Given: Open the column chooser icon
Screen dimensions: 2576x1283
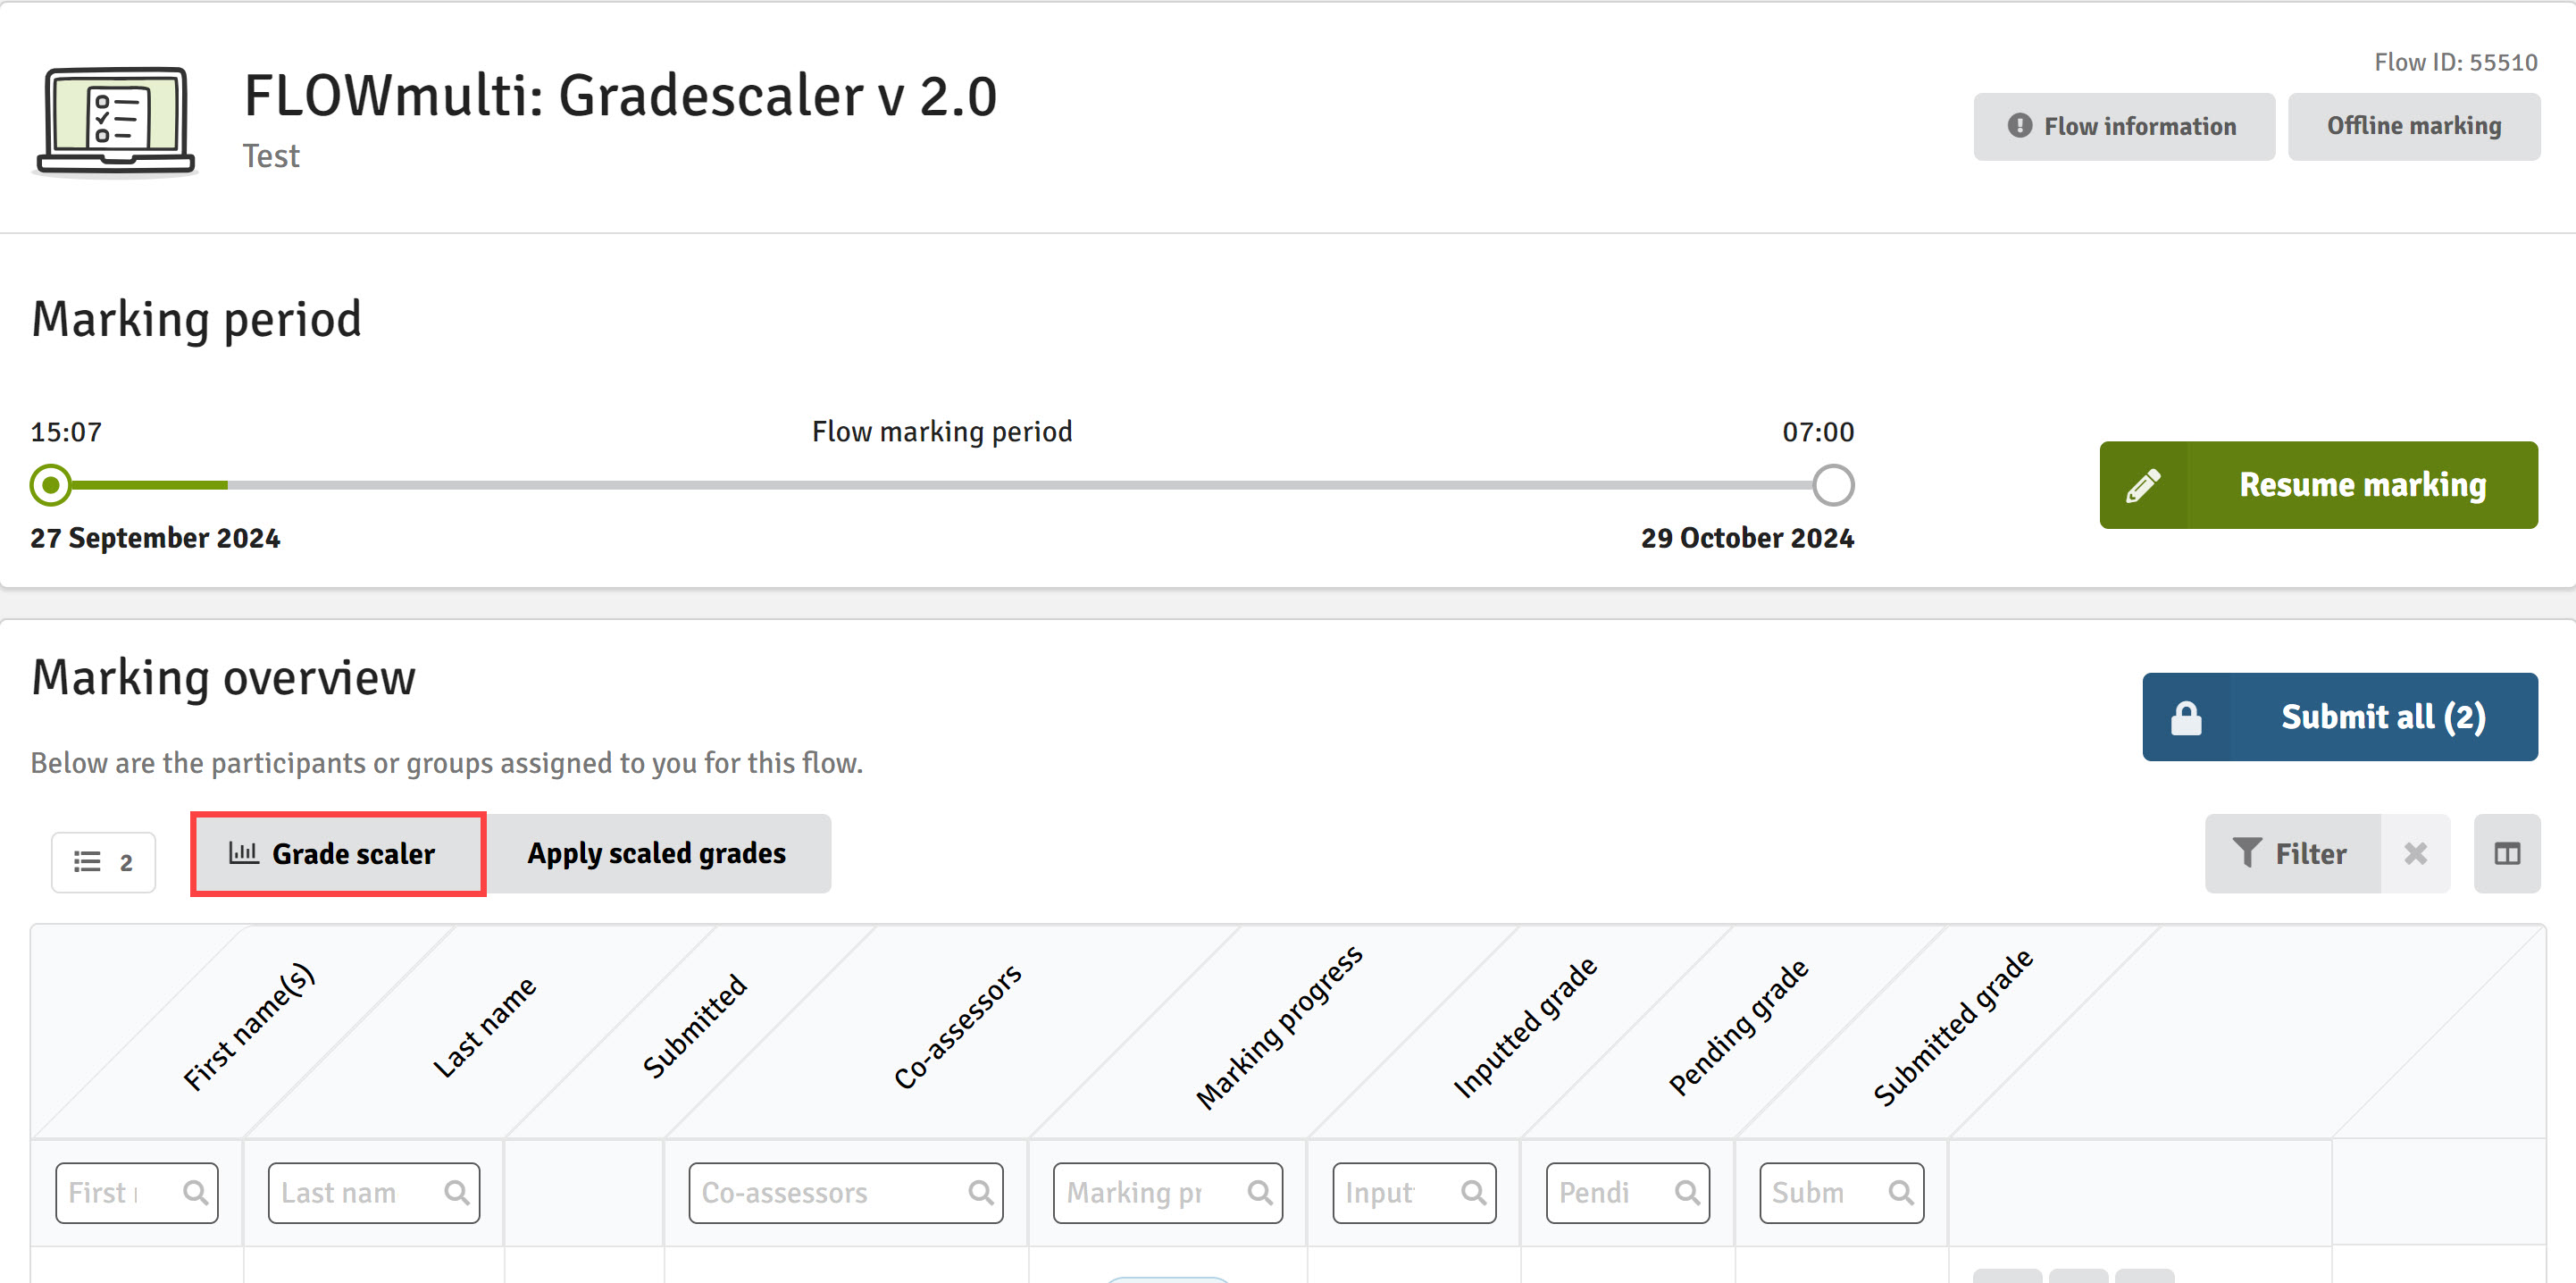Looking at the screenshot, I should 2507,854.
